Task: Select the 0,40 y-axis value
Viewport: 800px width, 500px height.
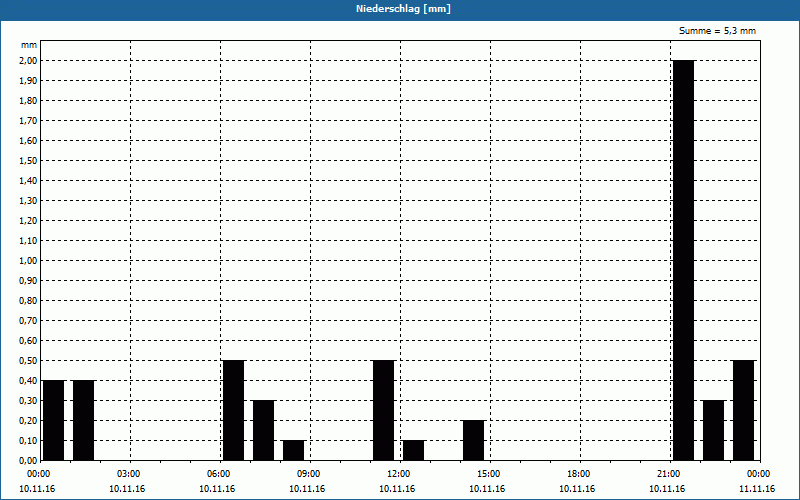Action: click(x=29, y=381)
